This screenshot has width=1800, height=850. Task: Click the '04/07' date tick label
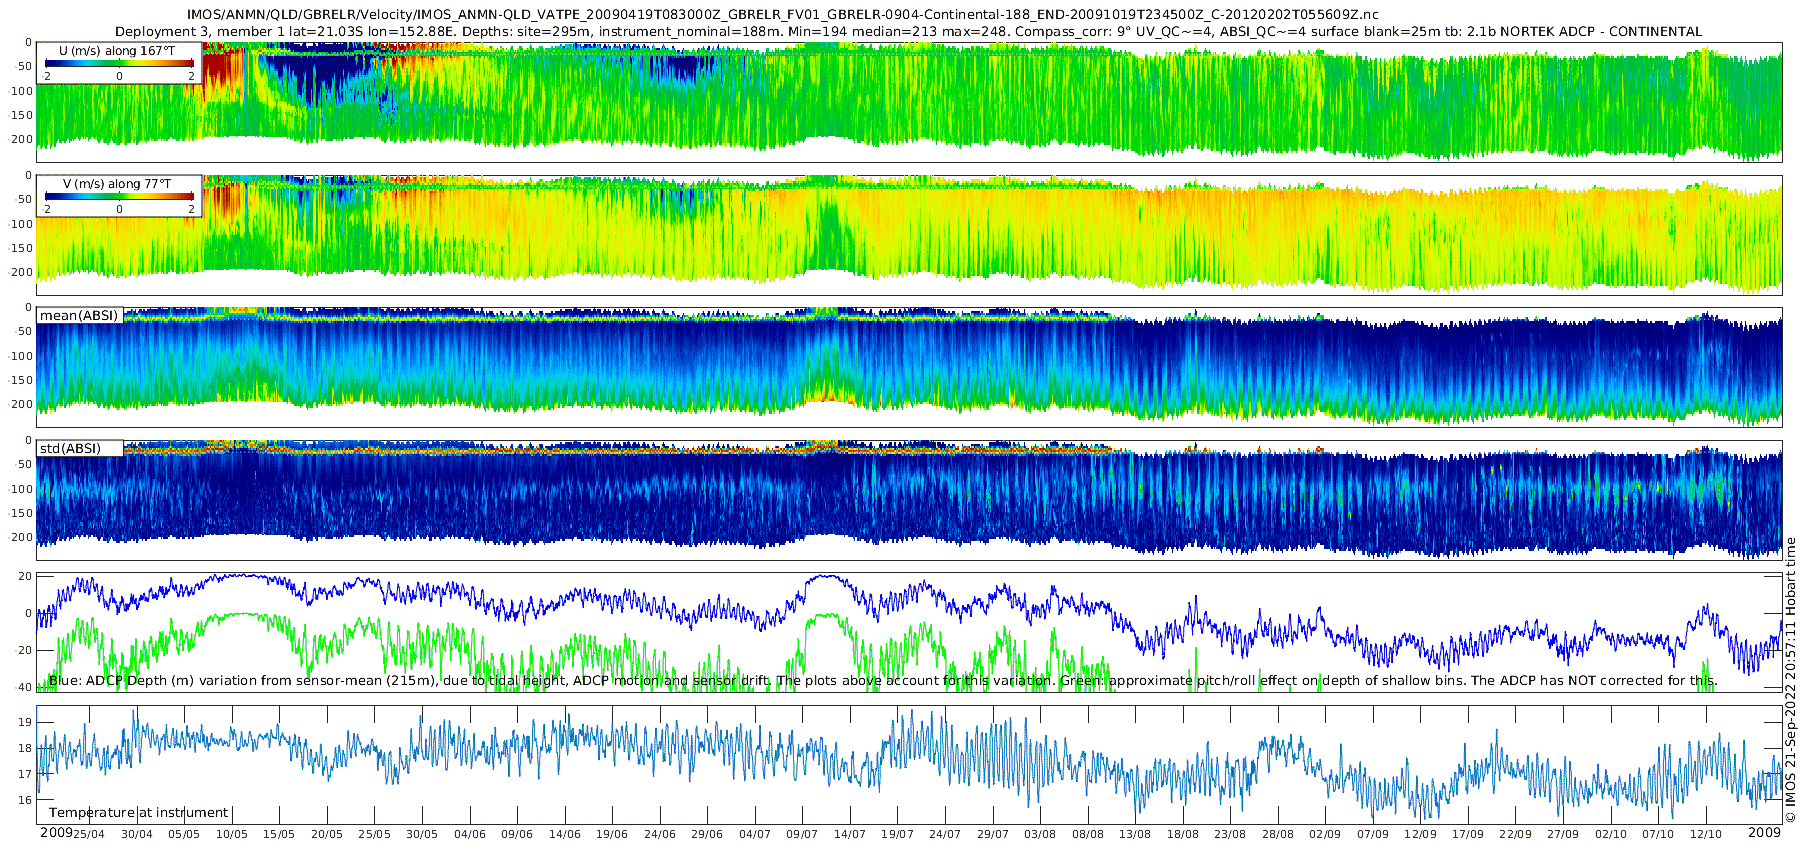[755, 834]
